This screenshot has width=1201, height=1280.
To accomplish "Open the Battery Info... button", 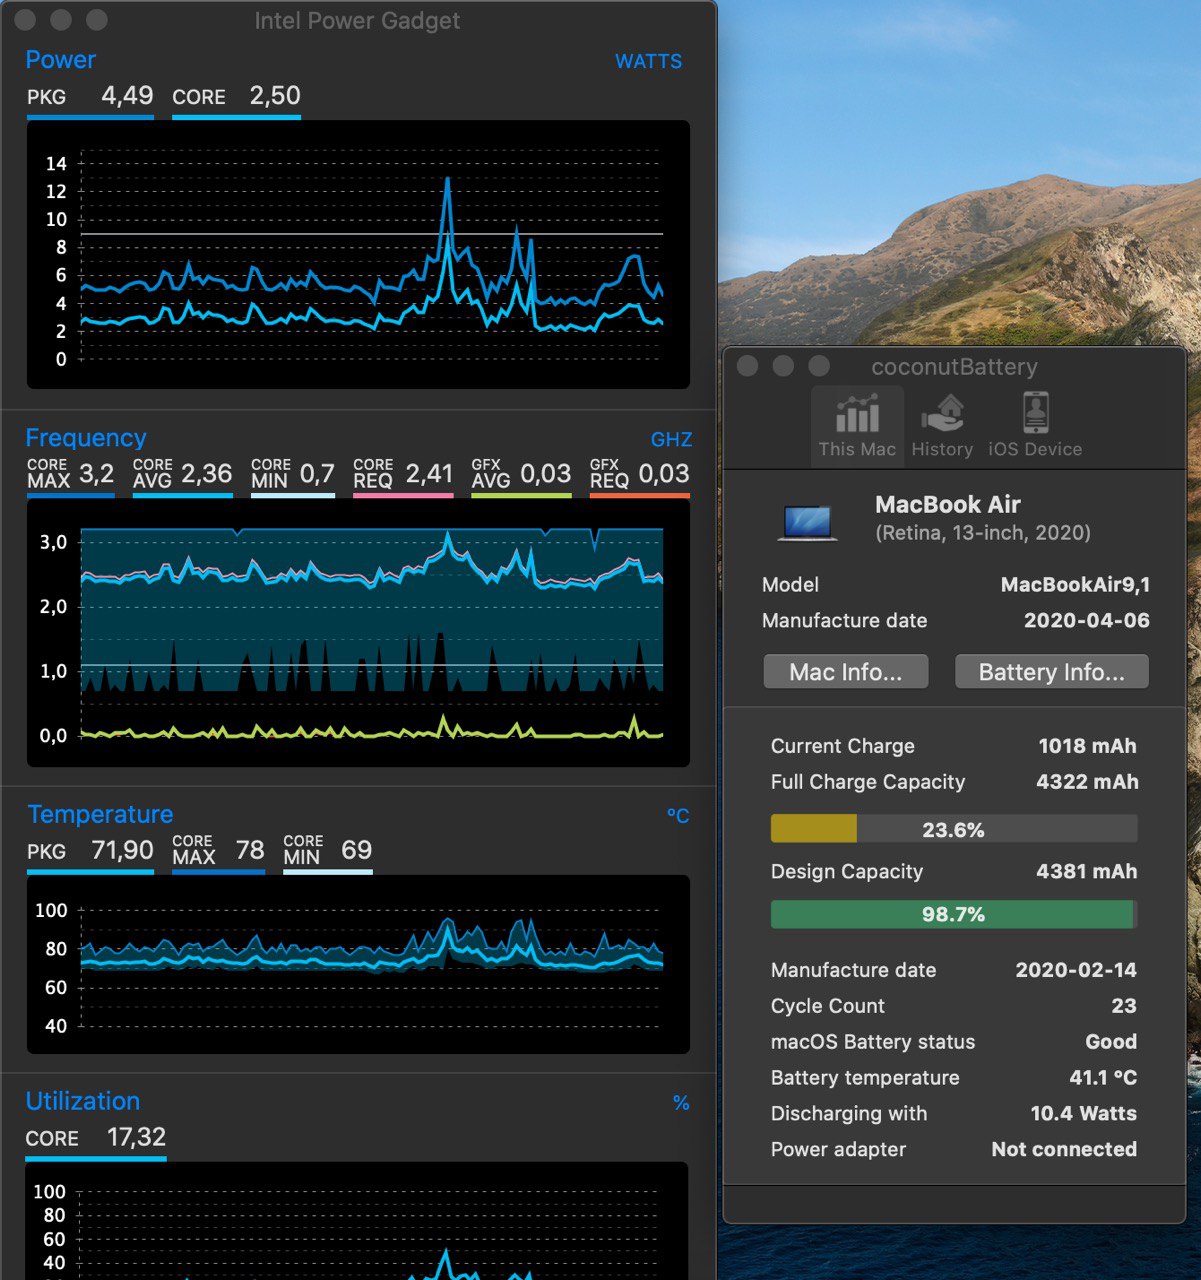I will coord(1051,672).
